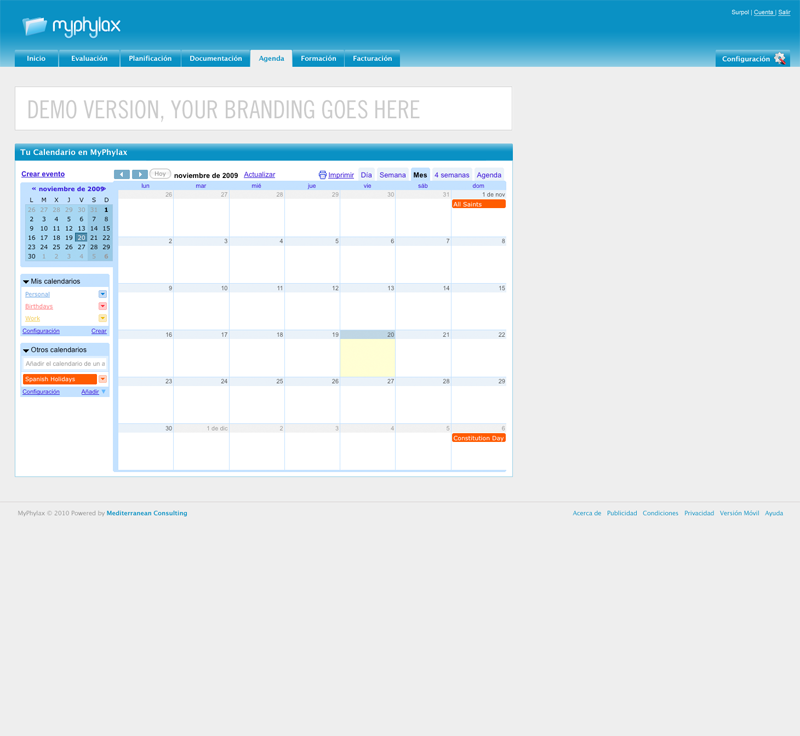The width and height of the screenshot is (800, 736).
Task: Switch to Semana calendar view
Action: coord(392,175)
